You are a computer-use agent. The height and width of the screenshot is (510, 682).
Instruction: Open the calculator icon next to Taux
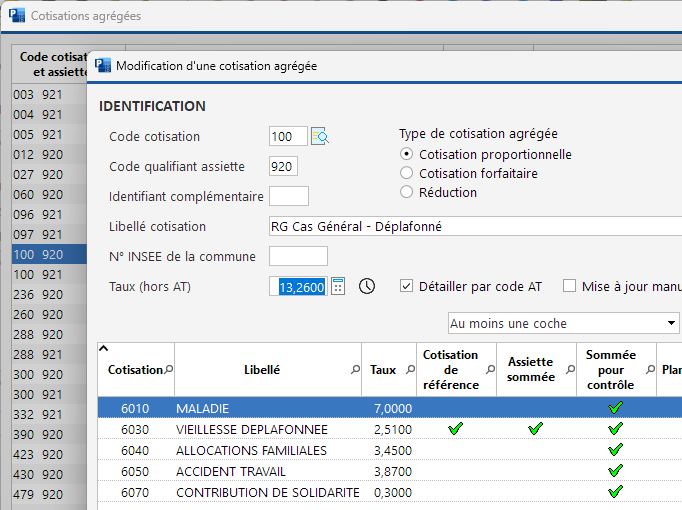click(338, 287)
